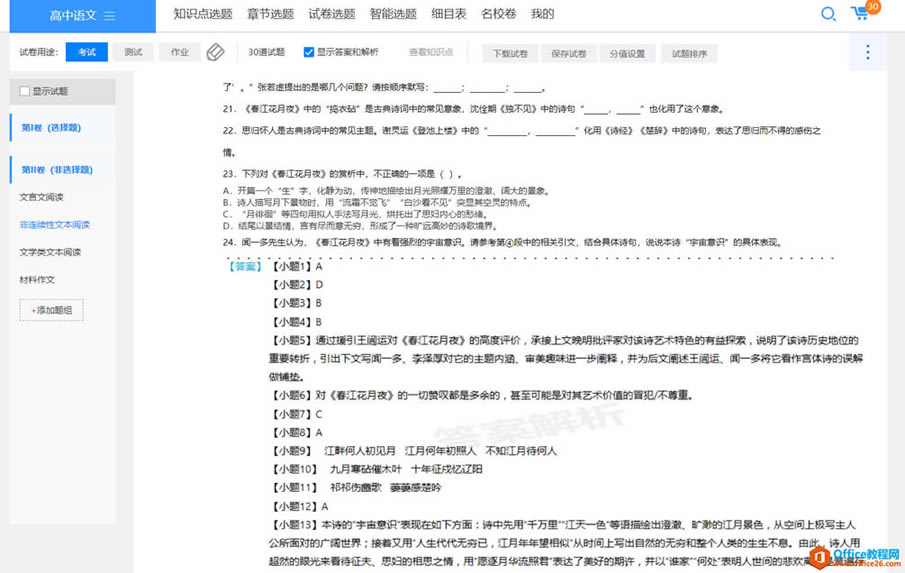Screen dimensions: 905x573
Task: Click the 【答案】 label
Action: (245, 267)
